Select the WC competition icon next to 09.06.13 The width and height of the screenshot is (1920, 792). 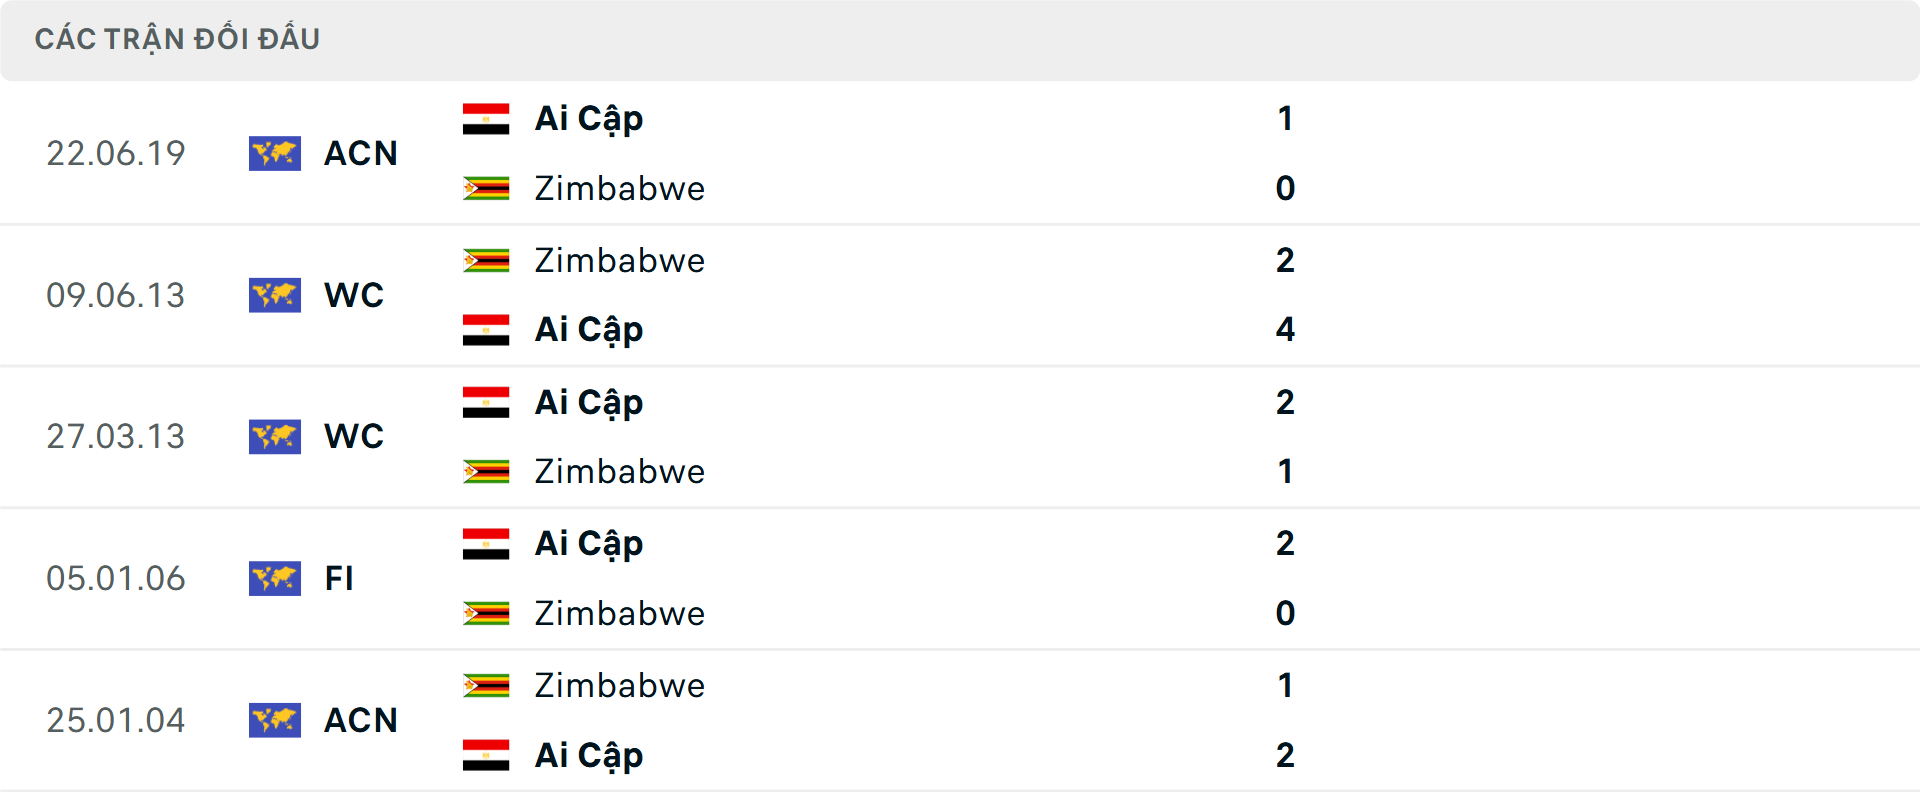275,295
